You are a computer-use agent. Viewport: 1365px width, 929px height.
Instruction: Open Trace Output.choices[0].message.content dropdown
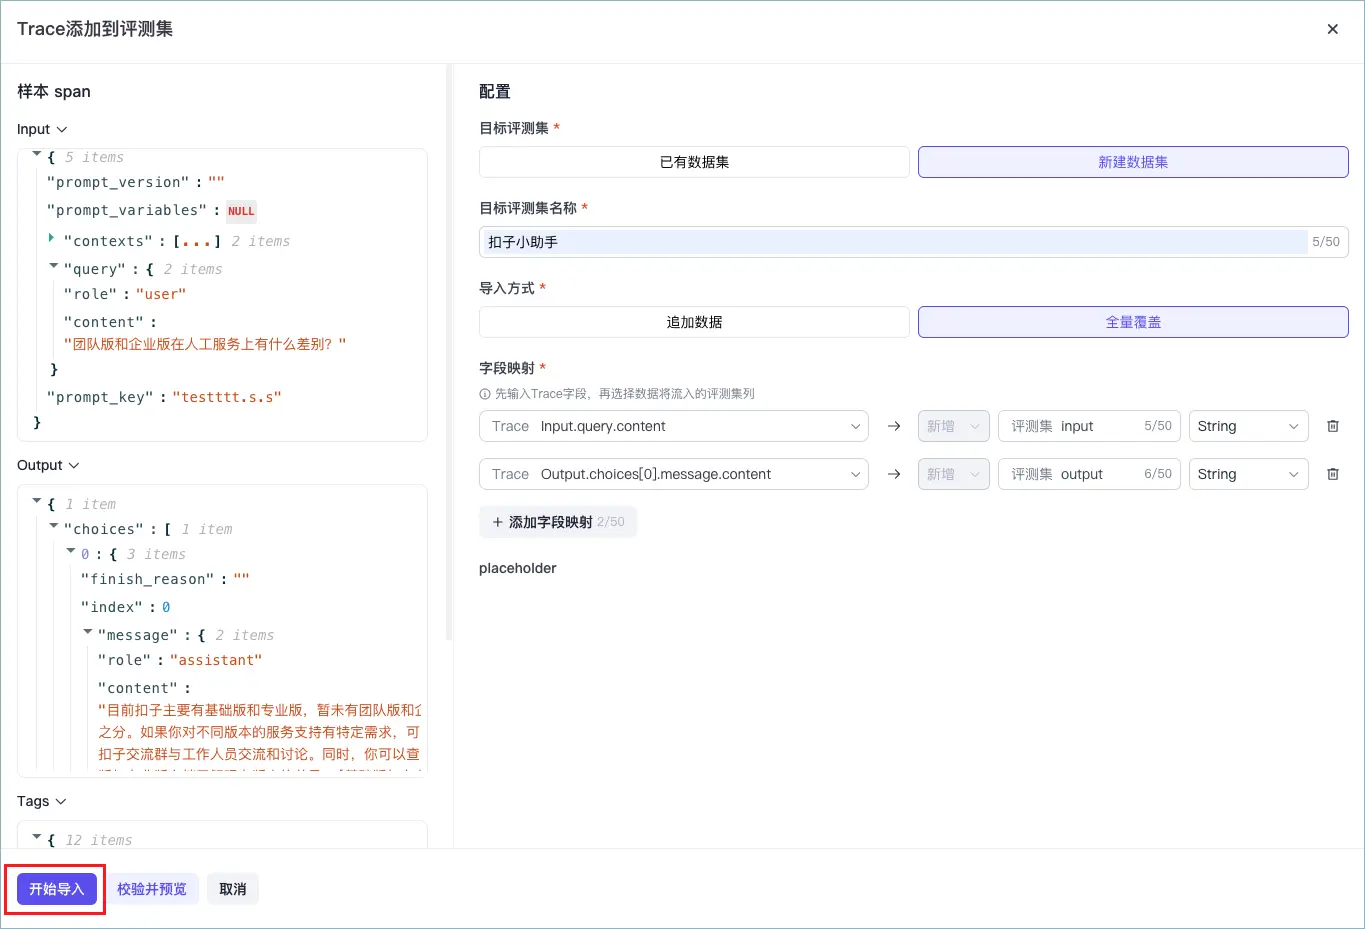pyautogui.click(x=674, y=474)
